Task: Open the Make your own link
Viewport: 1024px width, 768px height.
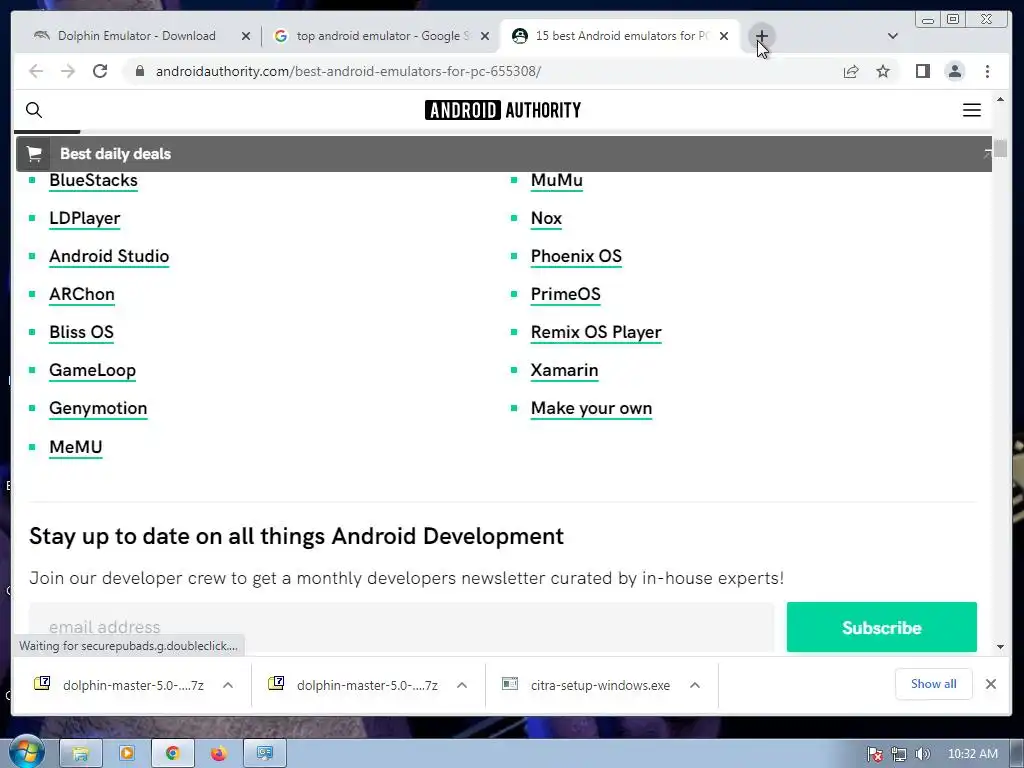Action: 591,409
